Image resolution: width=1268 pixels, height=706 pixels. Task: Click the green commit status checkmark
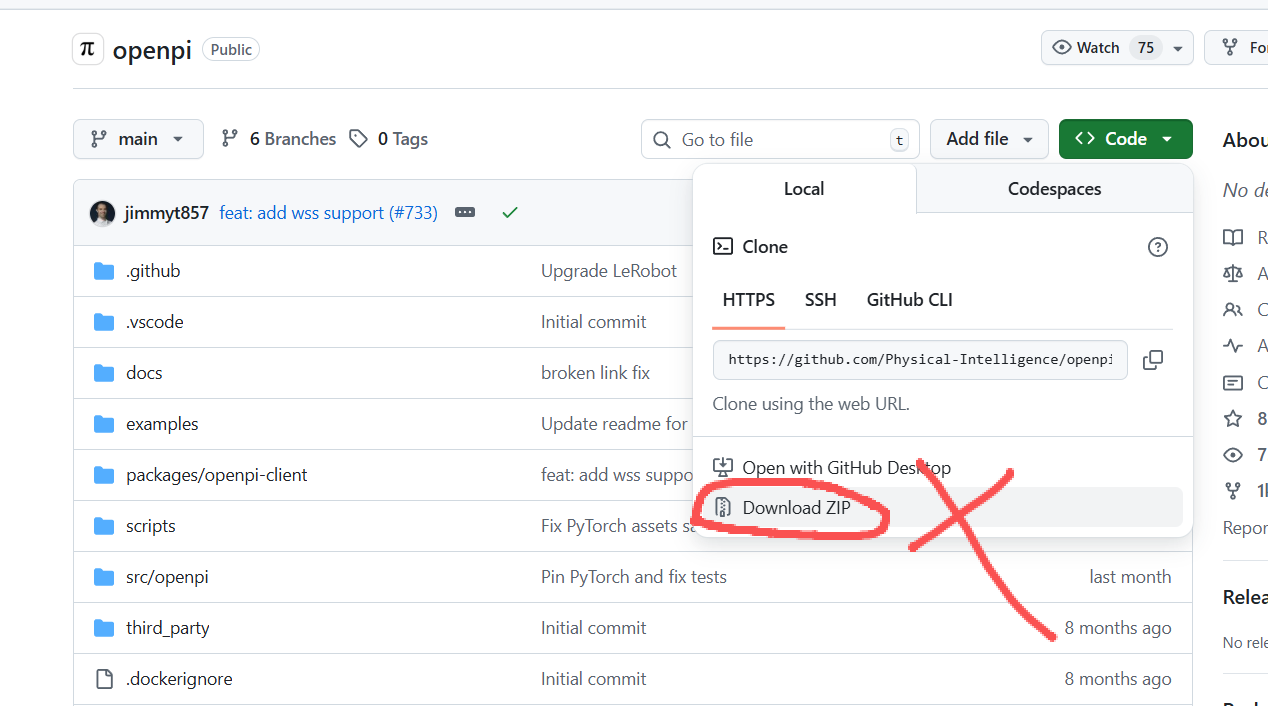(x=510, y=213)
